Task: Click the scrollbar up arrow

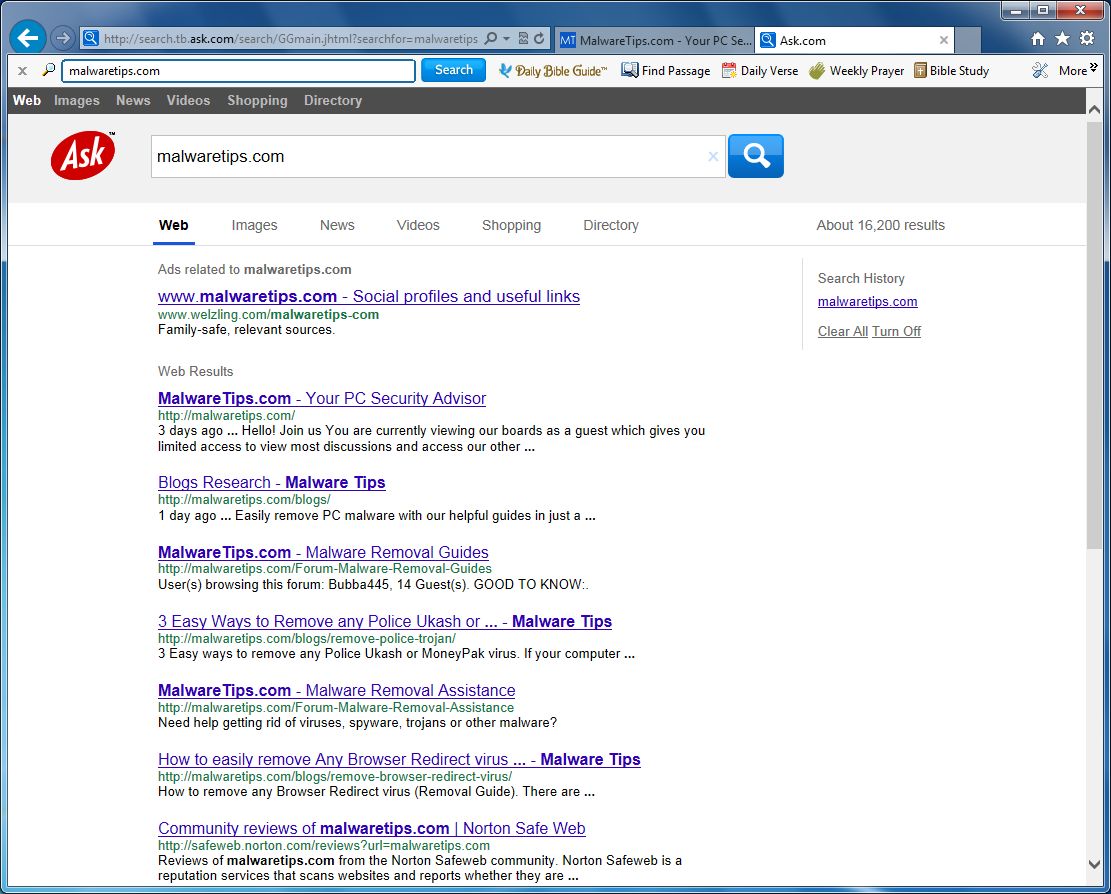Action: click(1094, 110)
